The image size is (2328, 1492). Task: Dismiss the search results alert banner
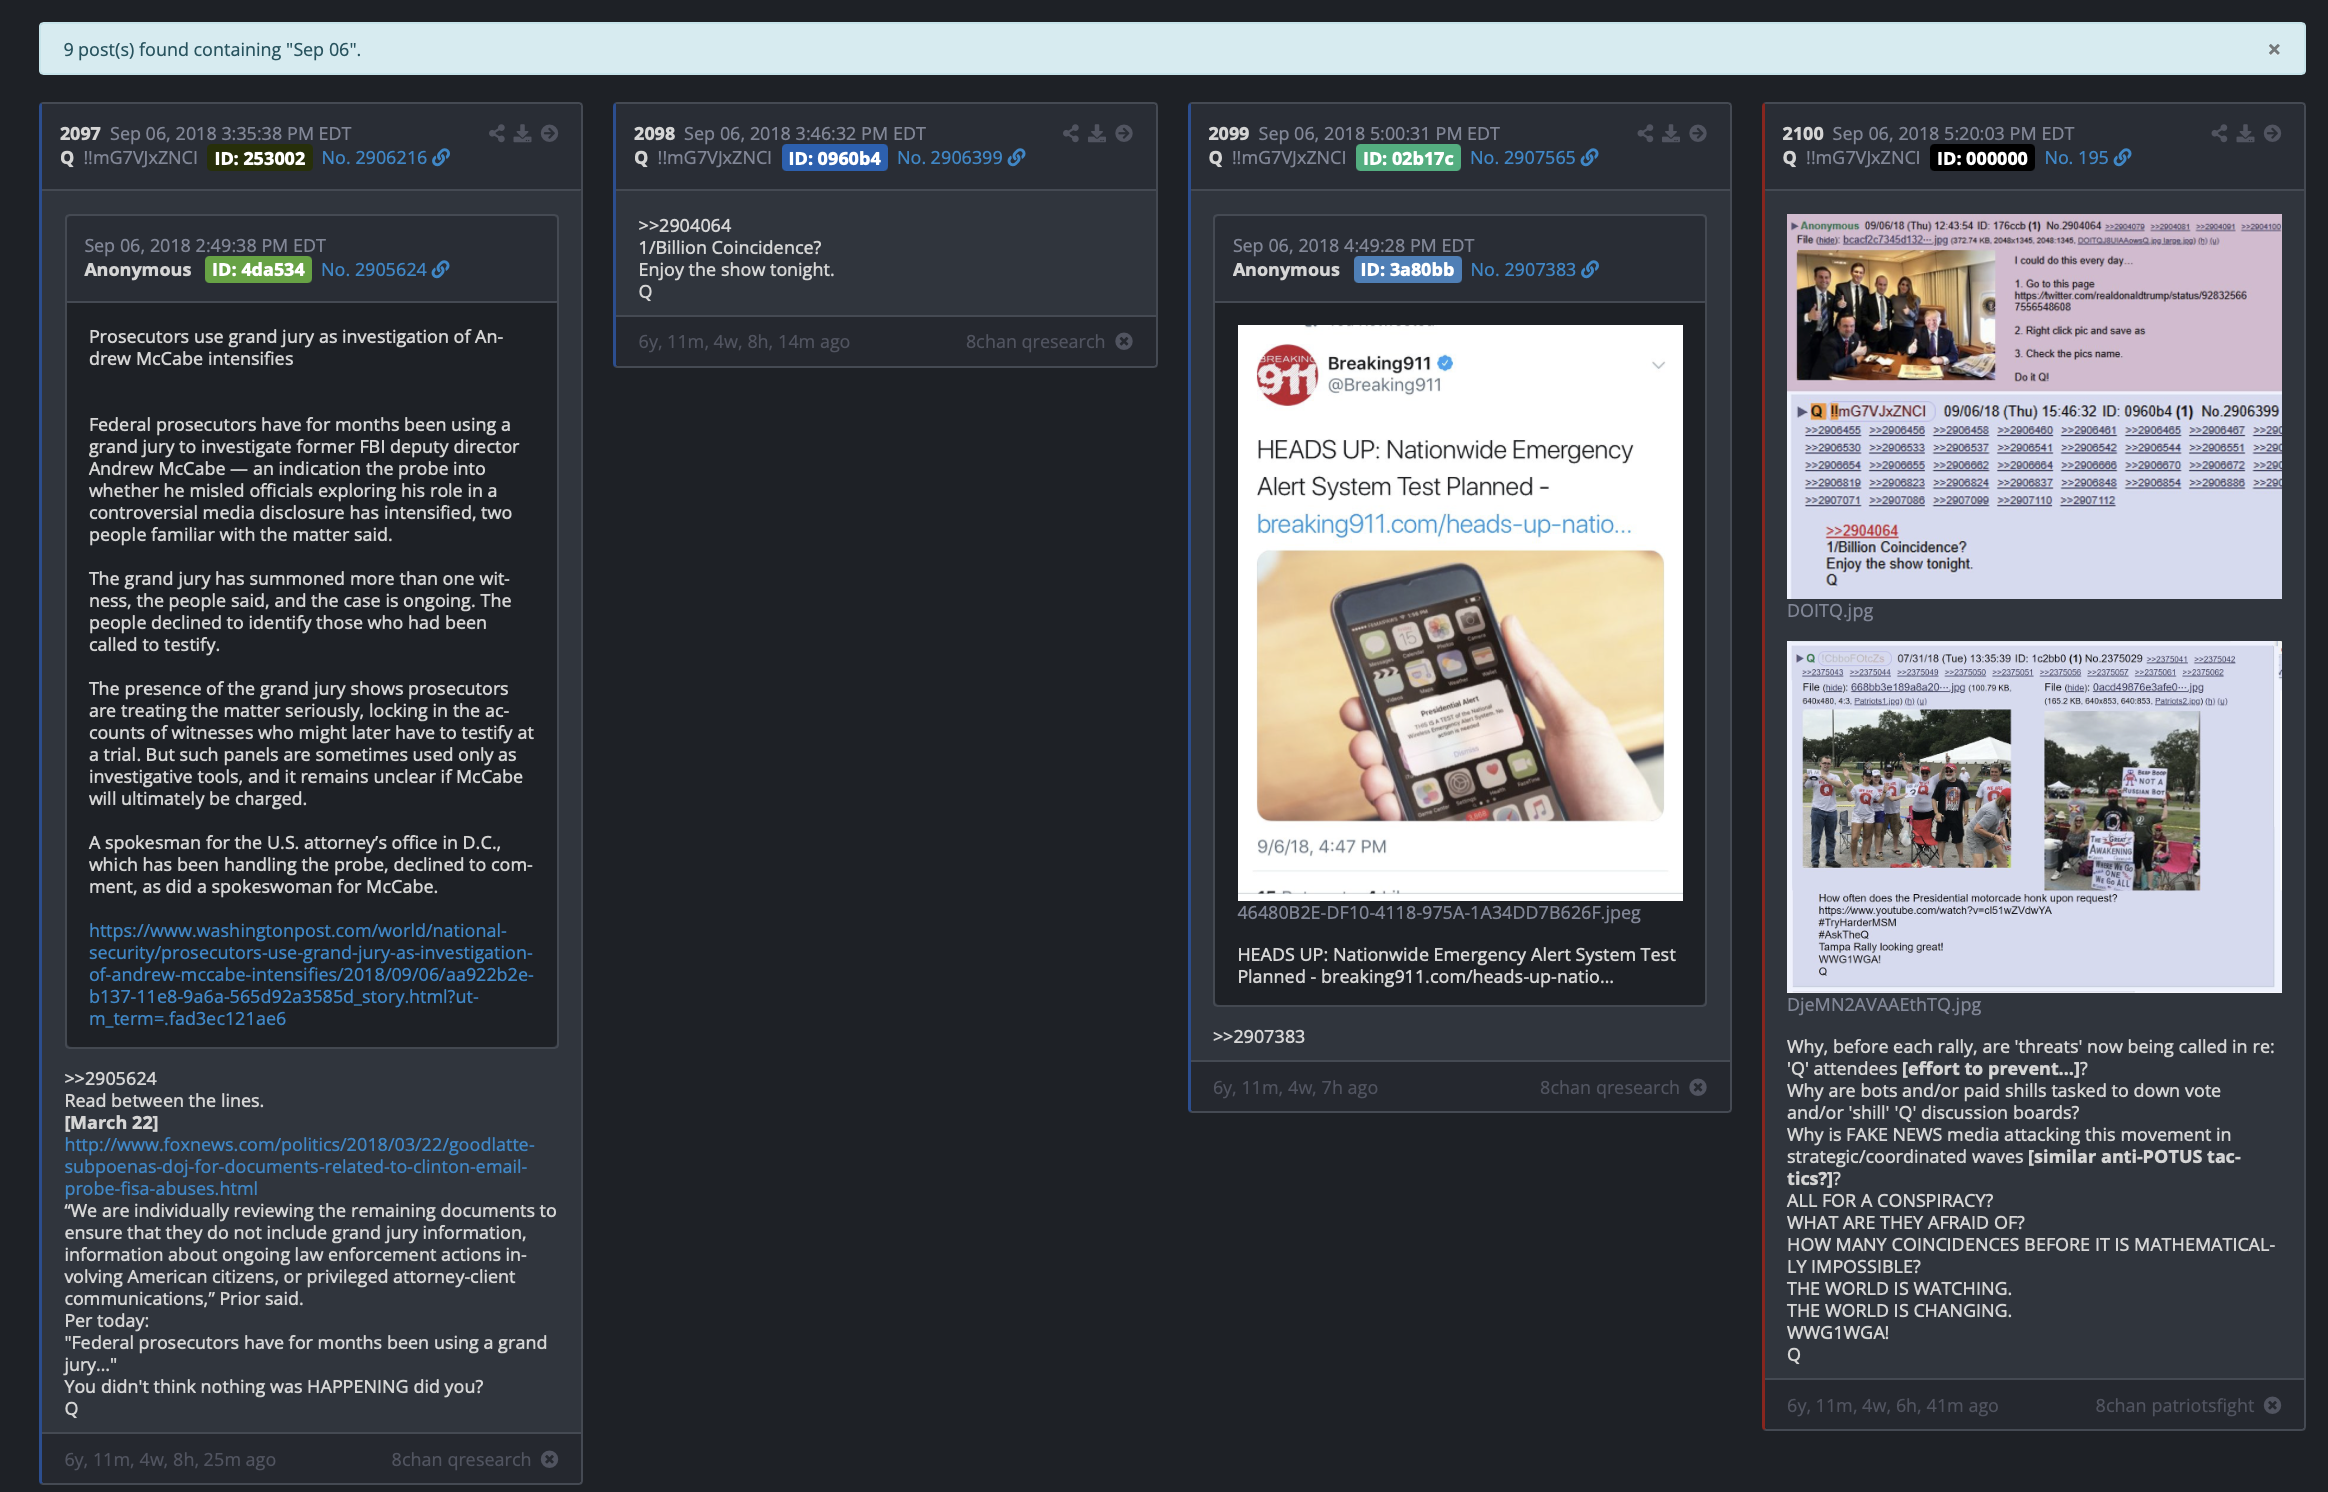2273,49
